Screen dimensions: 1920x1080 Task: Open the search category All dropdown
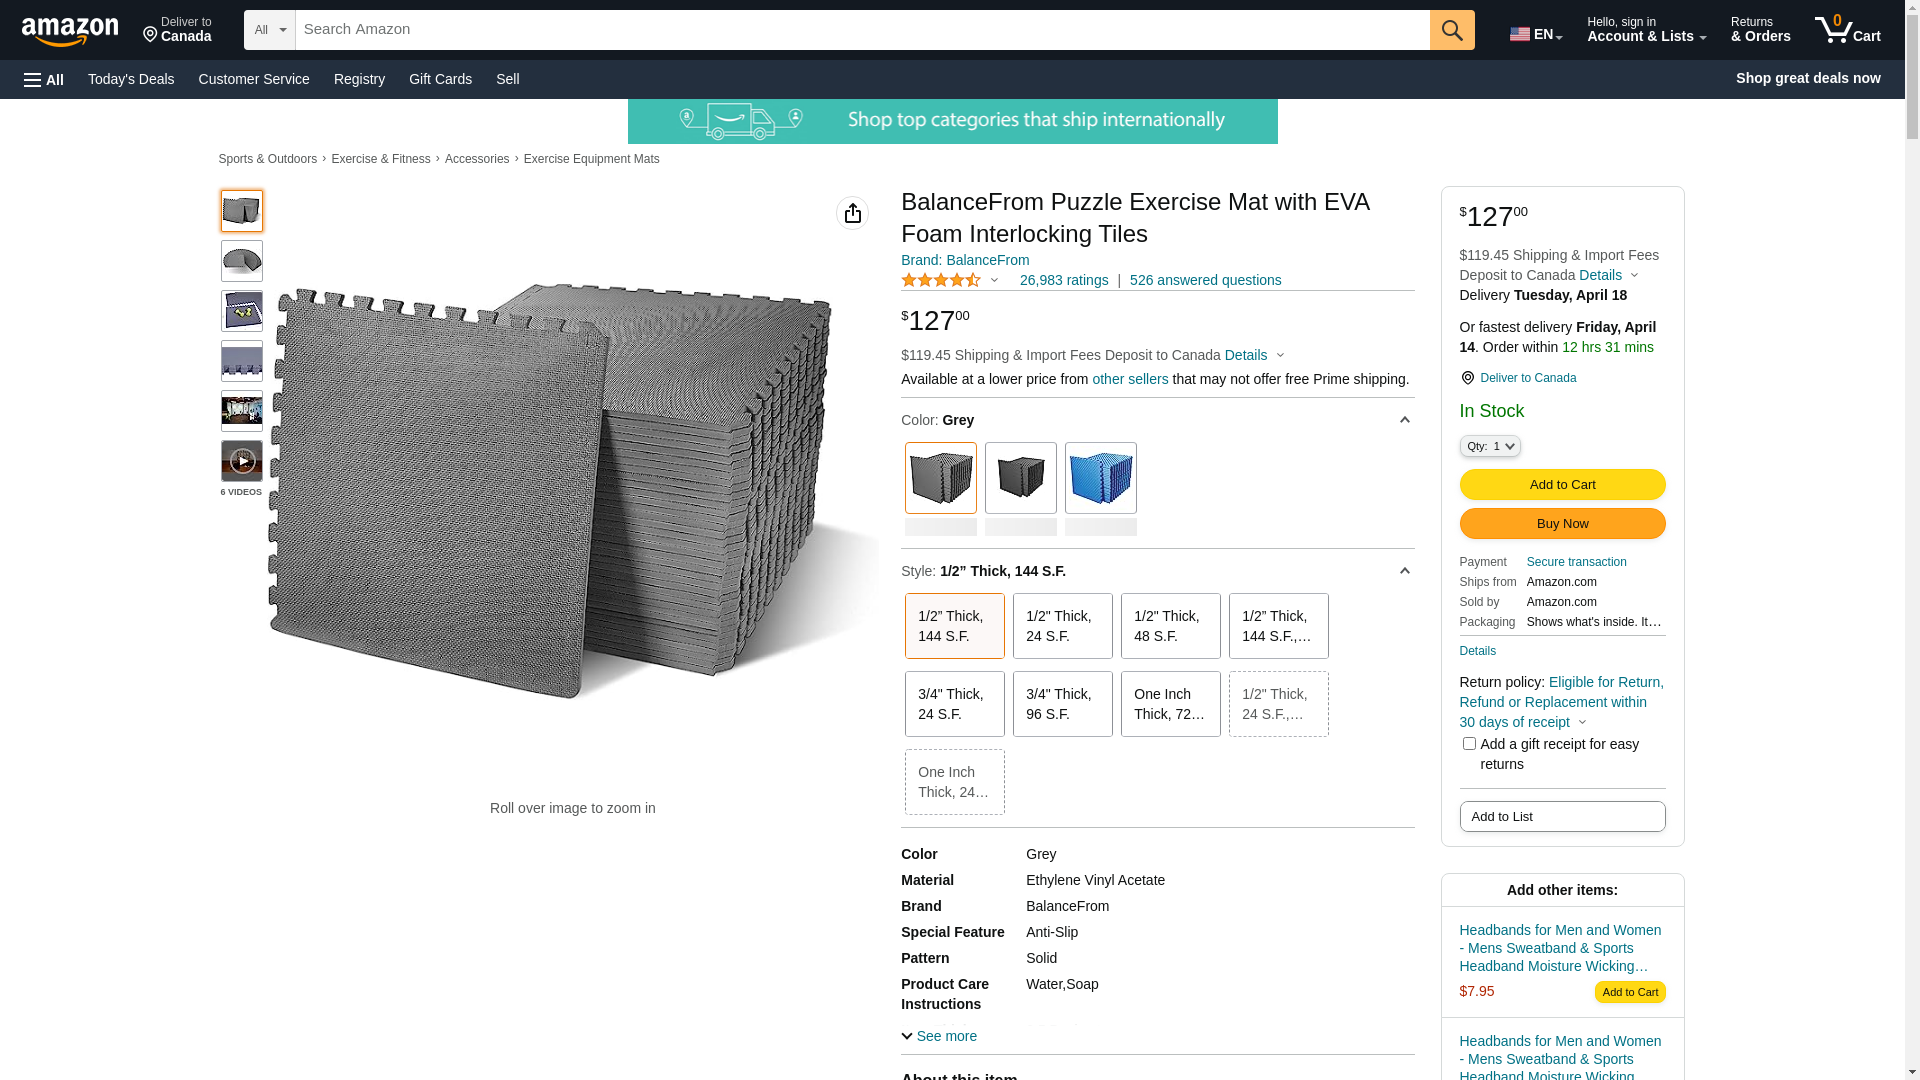[x=270, y=30]
